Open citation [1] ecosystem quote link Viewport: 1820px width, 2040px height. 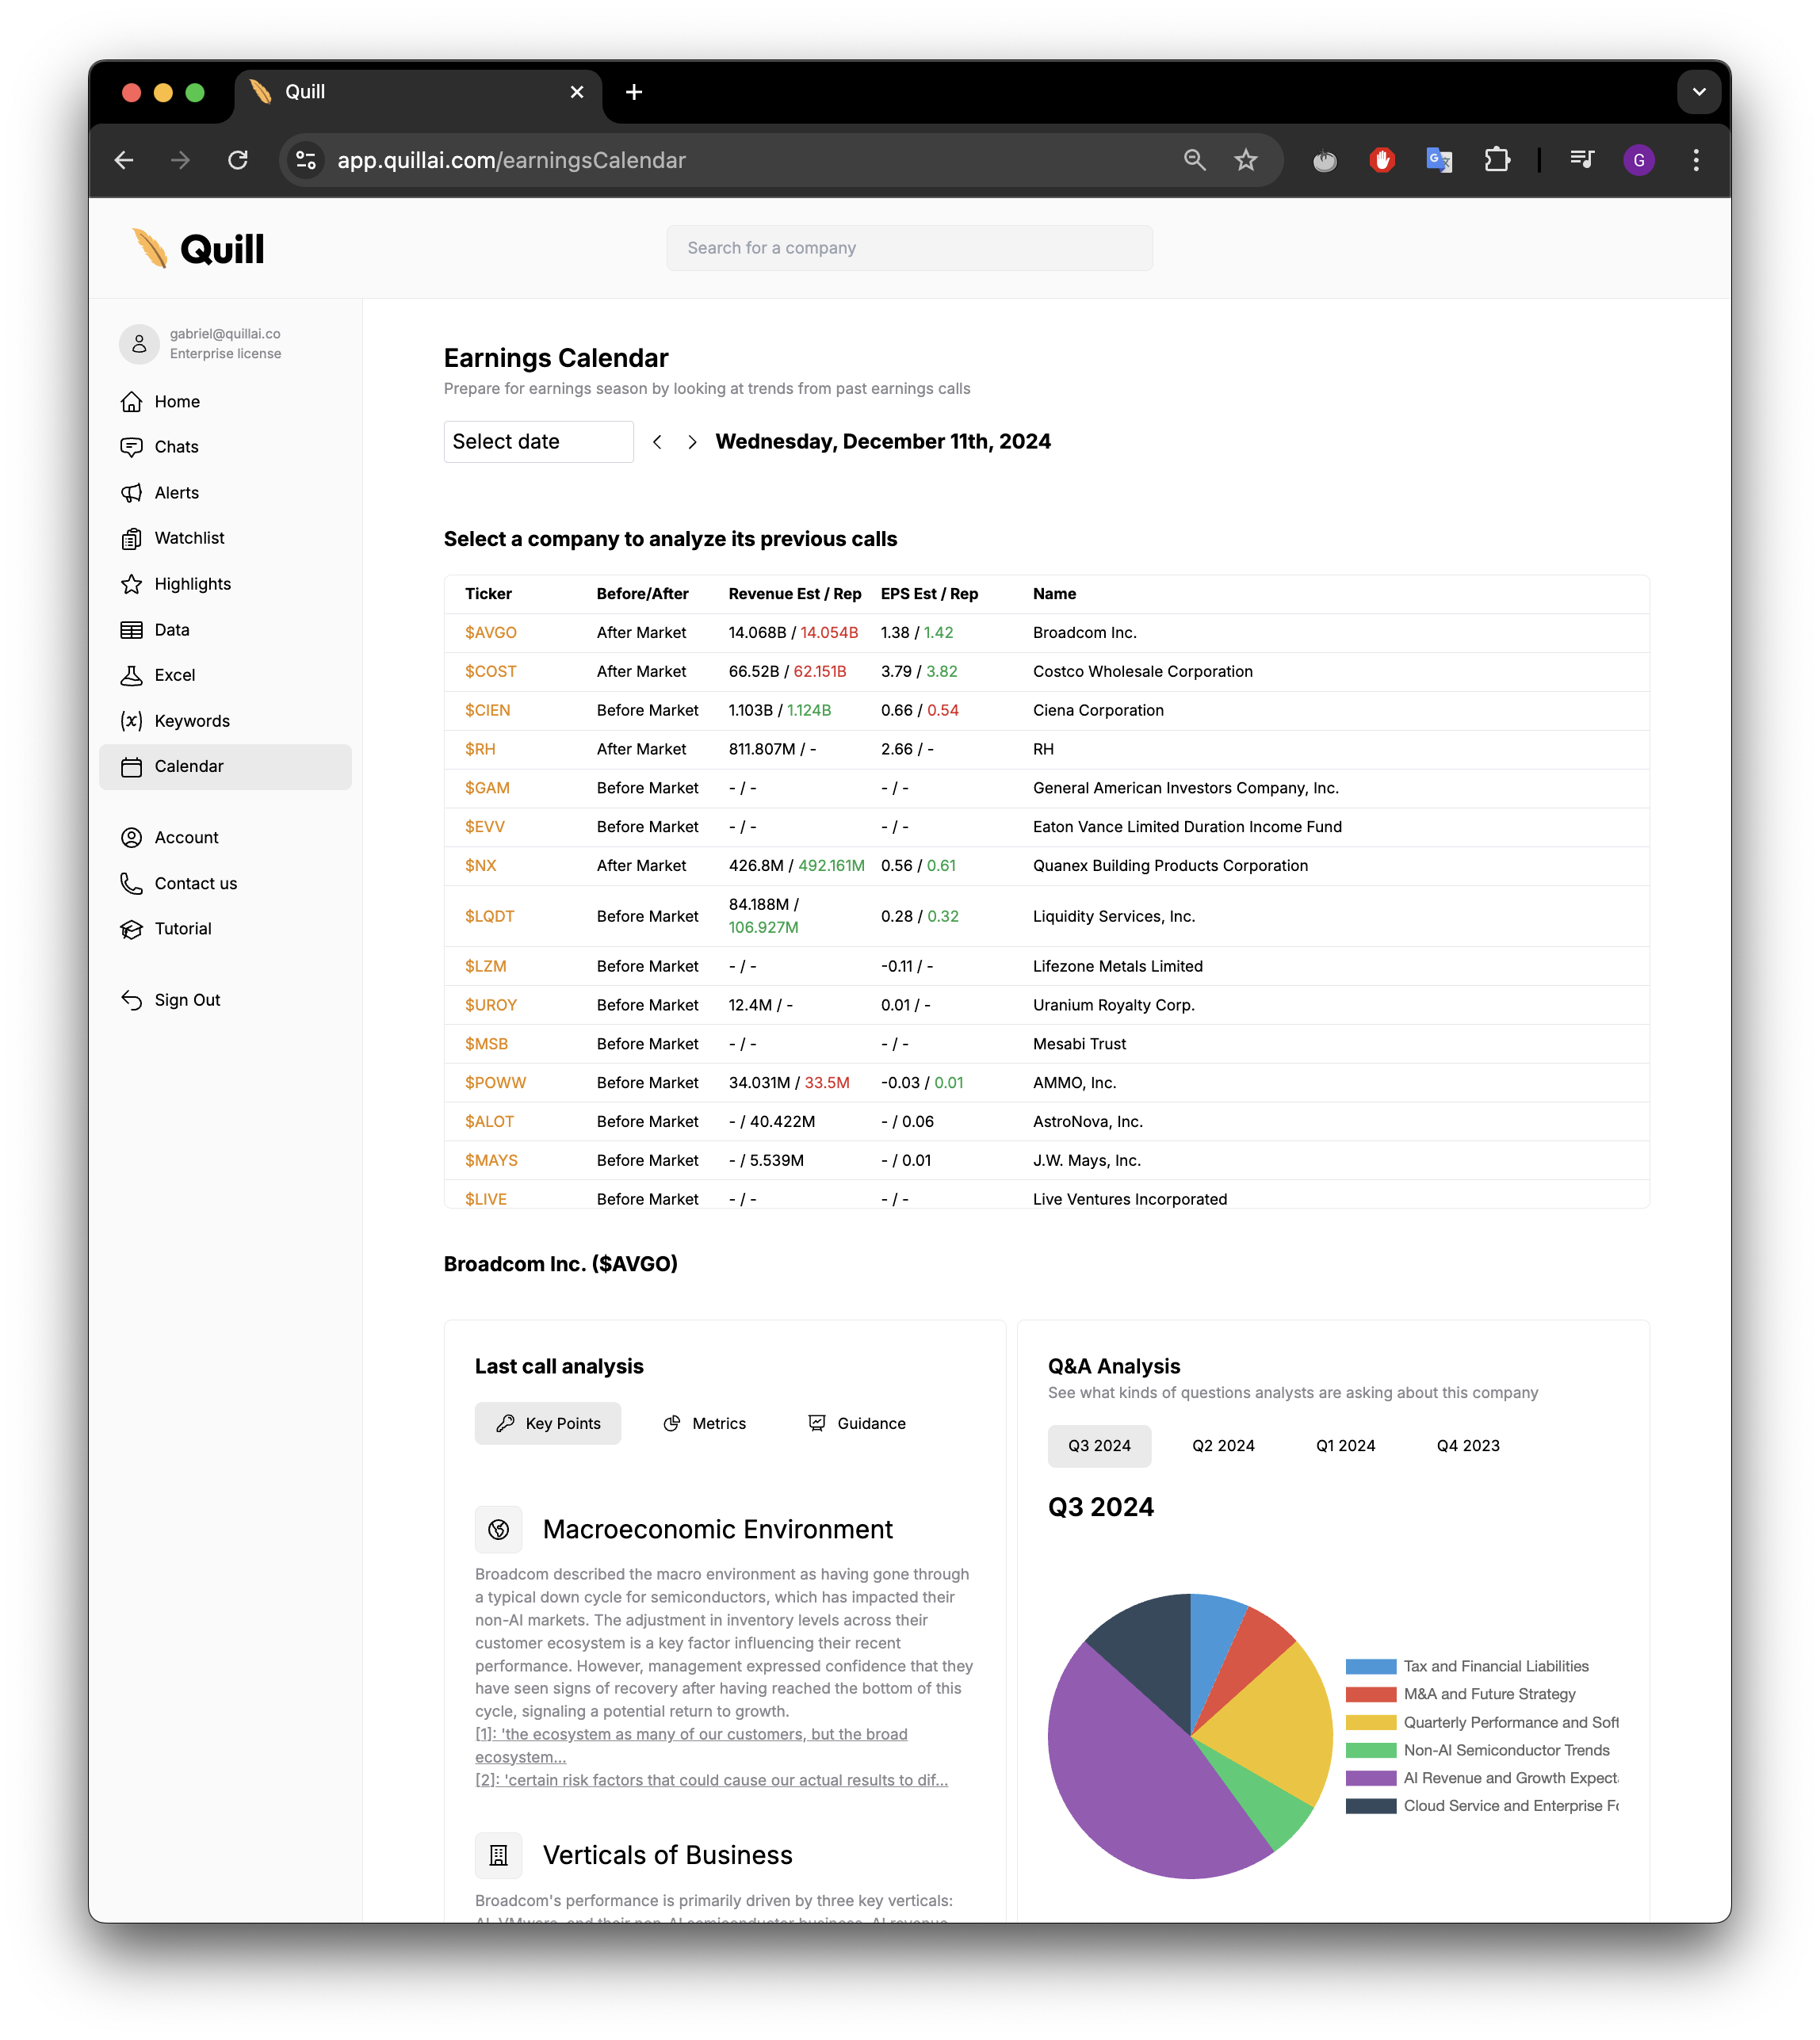pos(691,1746)
